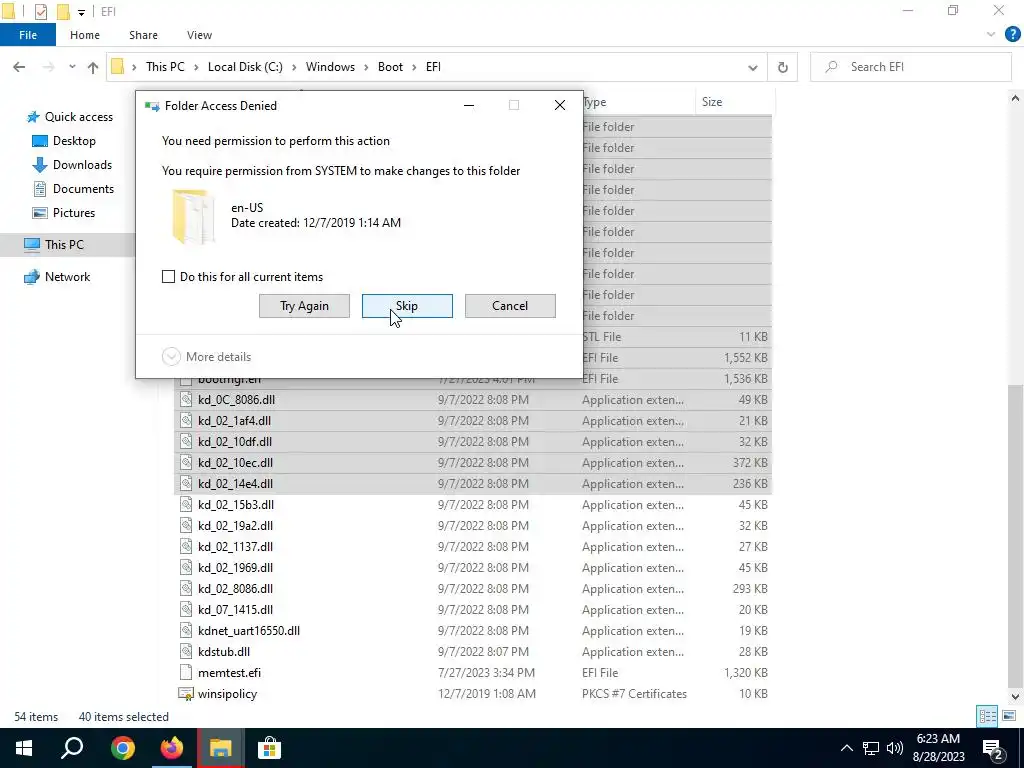The height and width of the screenshot is (768, 1024).
Task: Select the file kd_02_10ec.dll
Action: (236, 462)
